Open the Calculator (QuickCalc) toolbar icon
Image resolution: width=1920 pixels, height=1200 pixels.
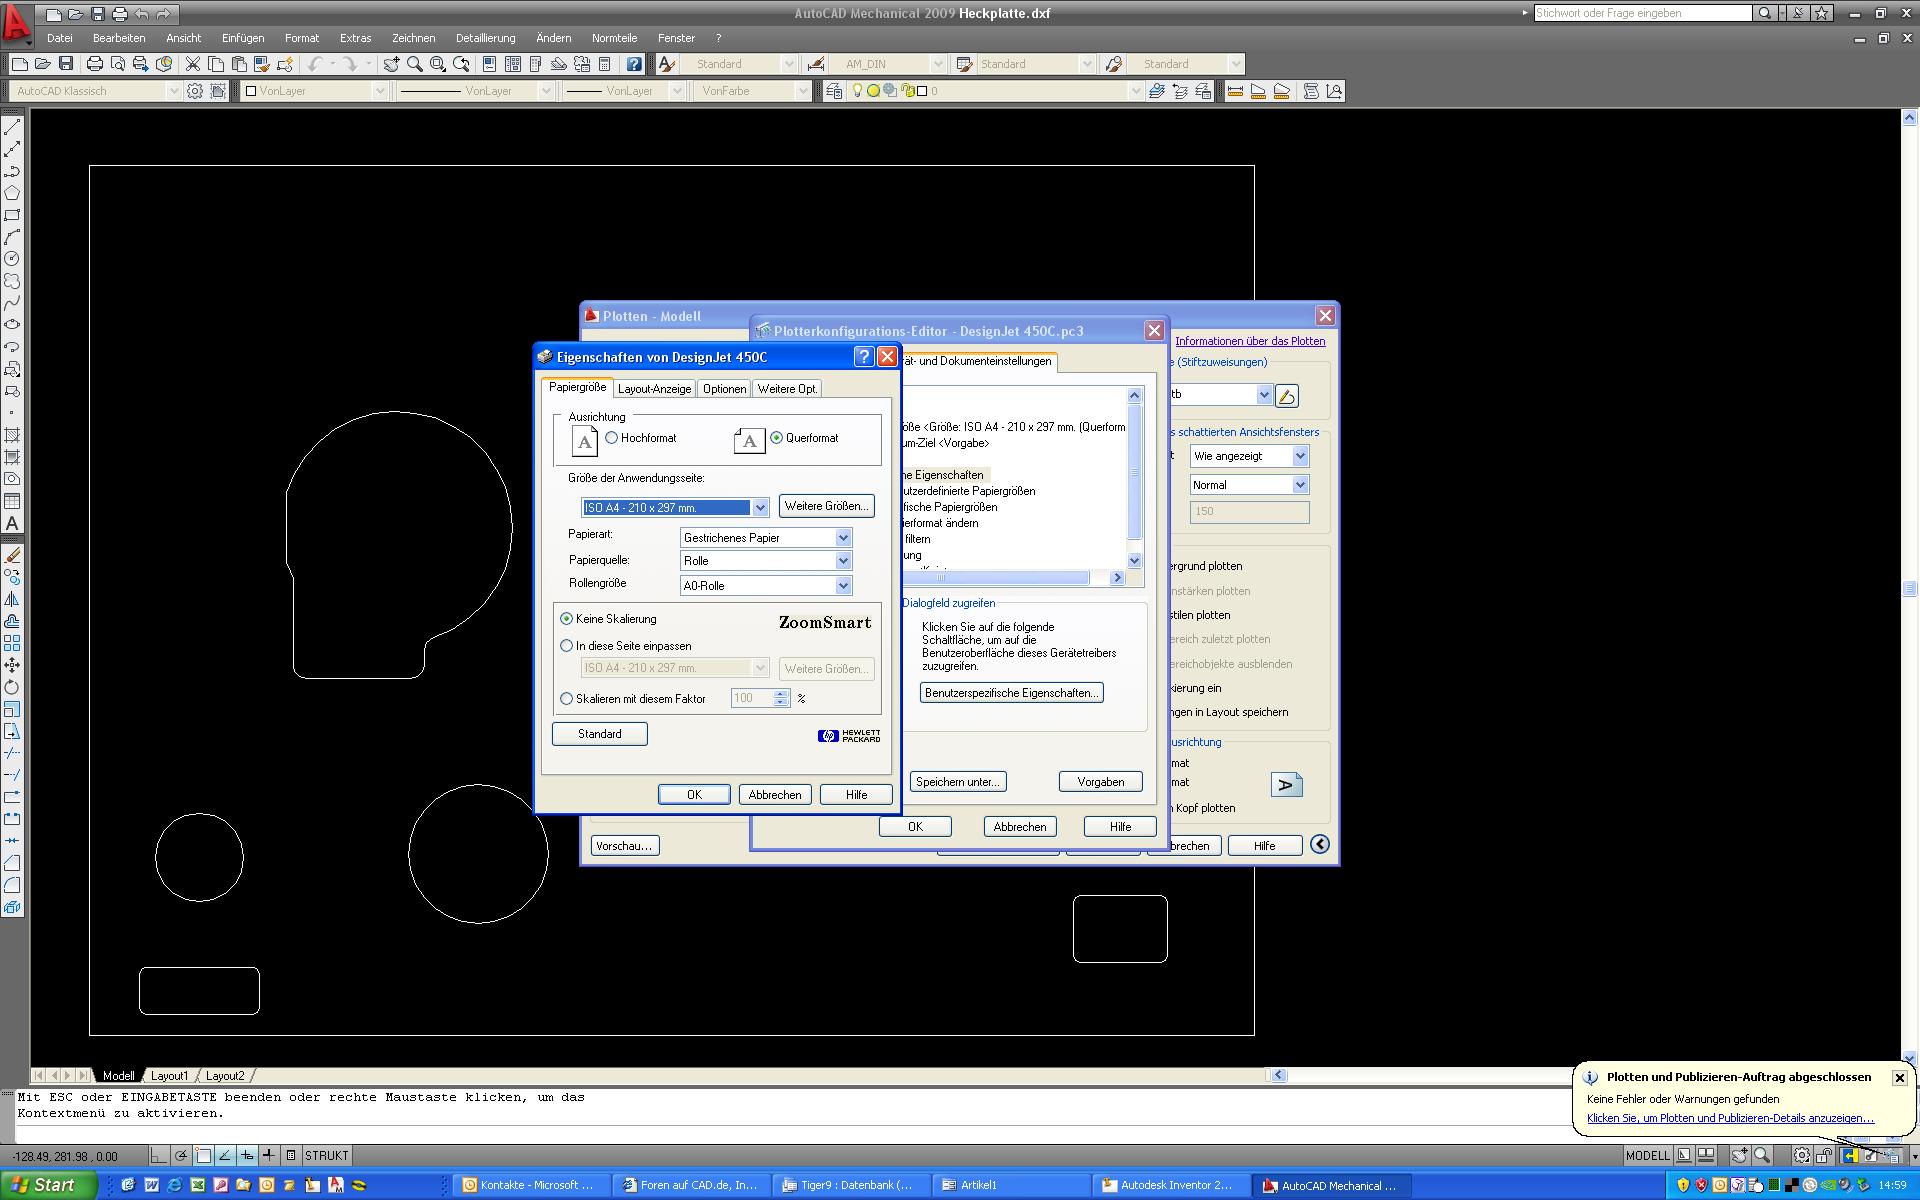(x=604, y=64)
